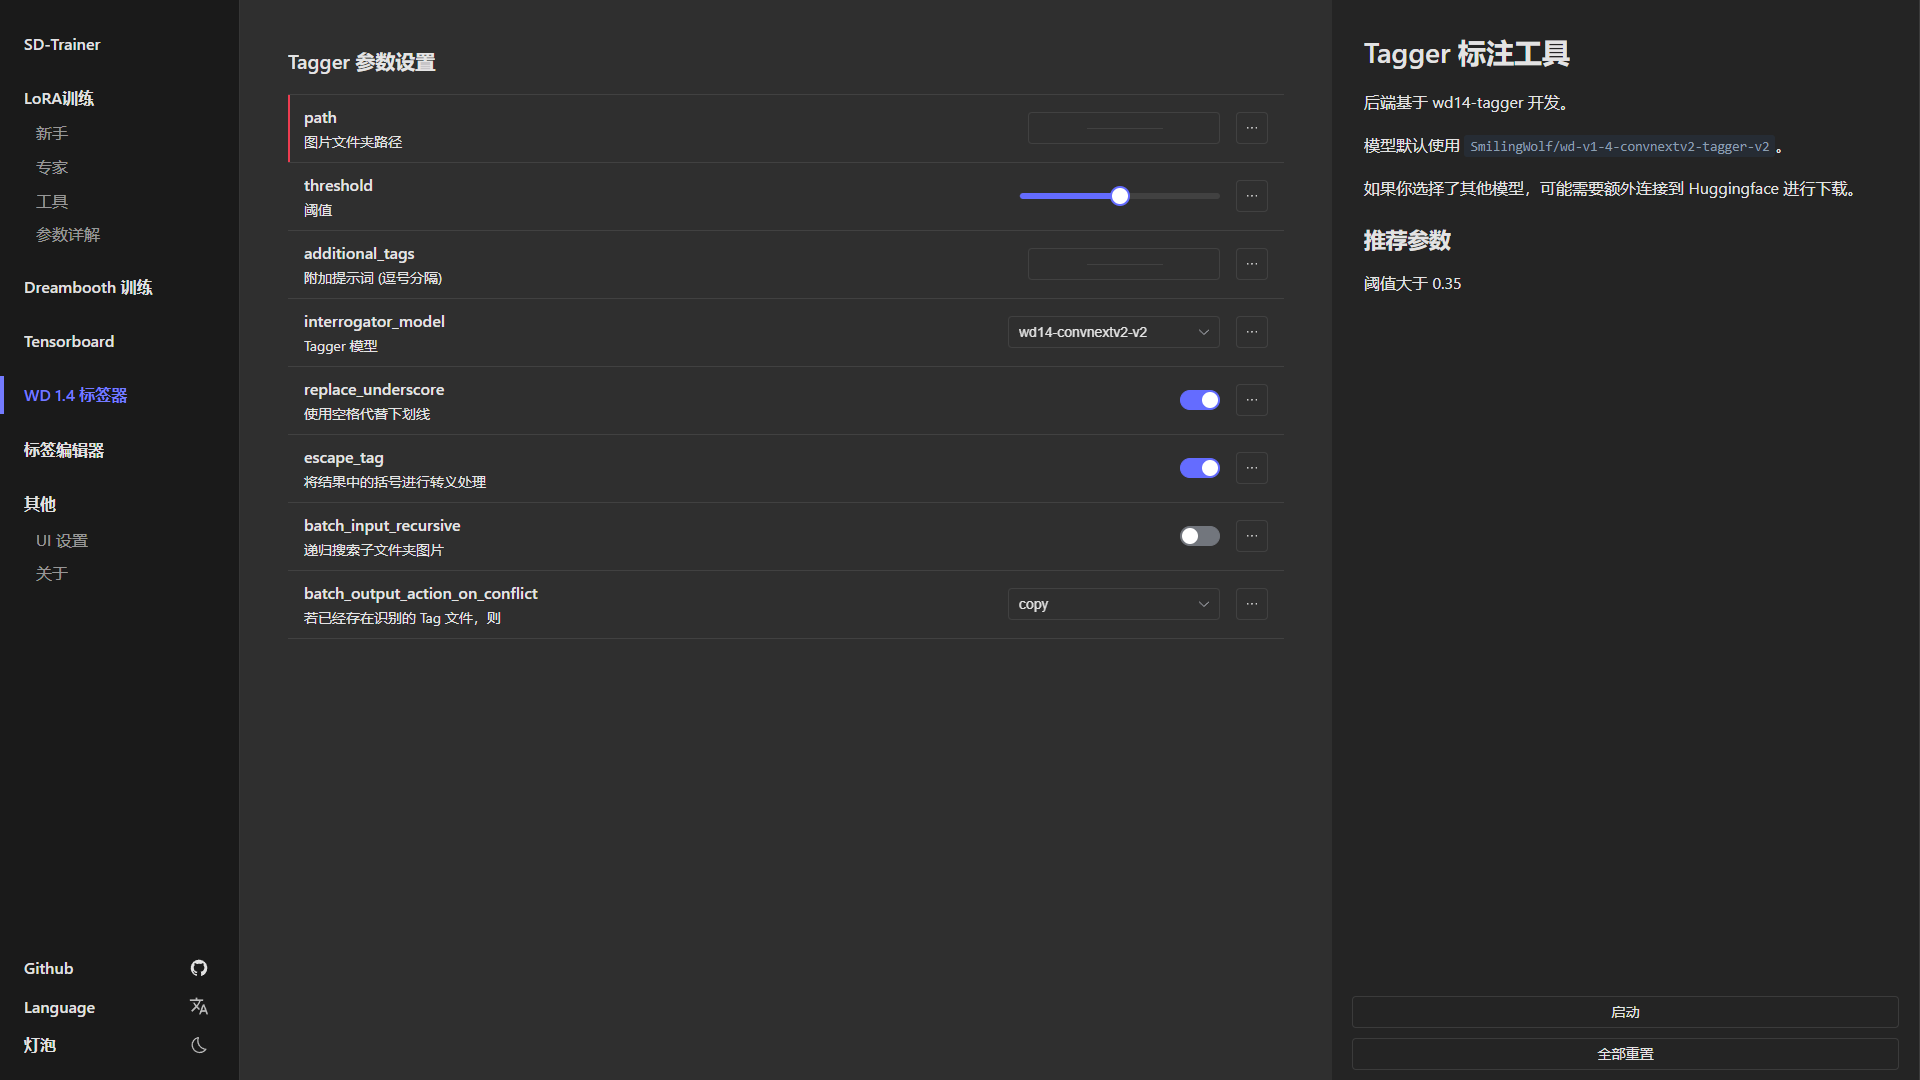Click the threshold slider handle
The width and height of the screenshot is (1920, 1080).
click(1120, 196)
